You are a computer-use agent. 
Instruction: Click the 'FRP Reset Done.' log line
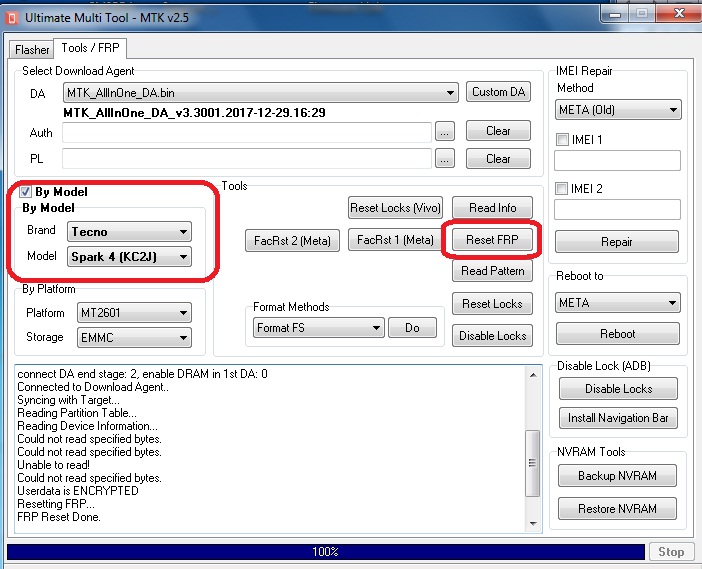(x=59, y=517)
